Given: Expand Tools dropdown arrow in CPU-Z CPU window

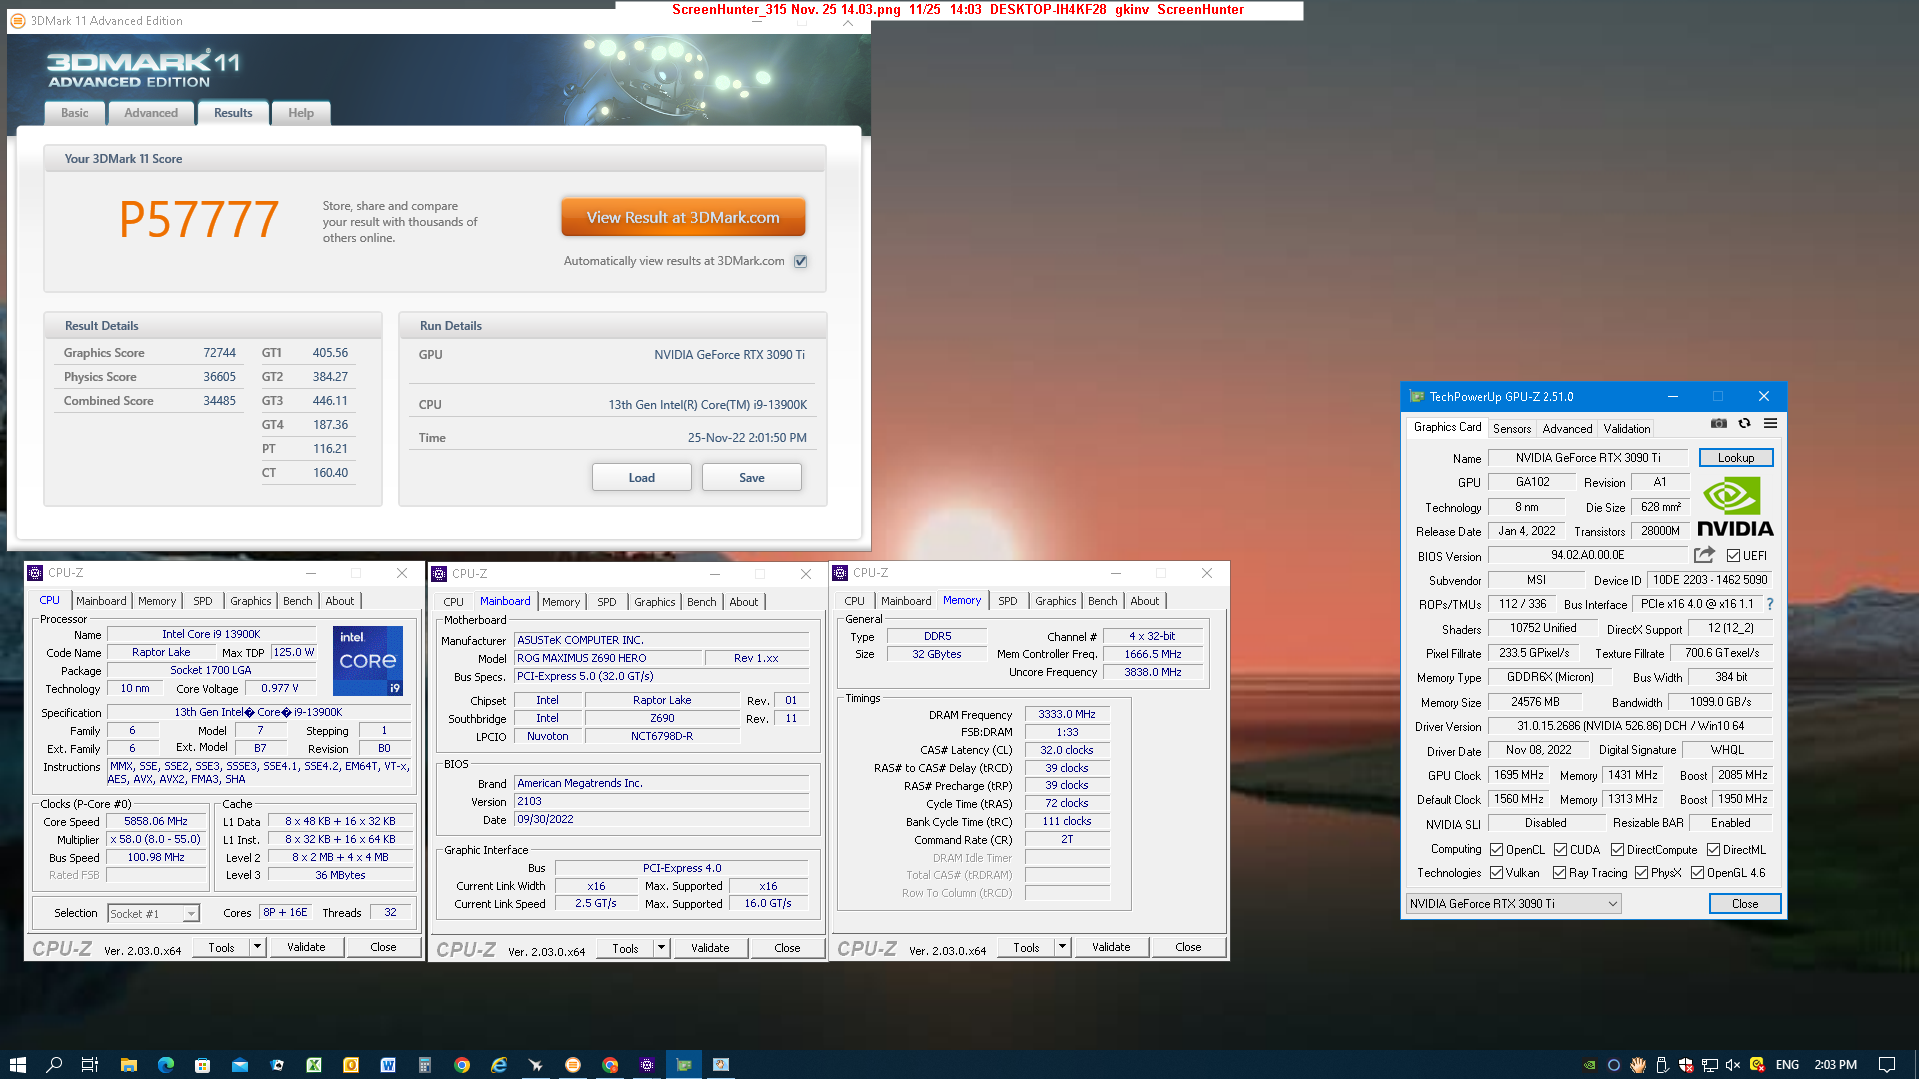Looking at the screenshot, I should [x=257, y=947].
